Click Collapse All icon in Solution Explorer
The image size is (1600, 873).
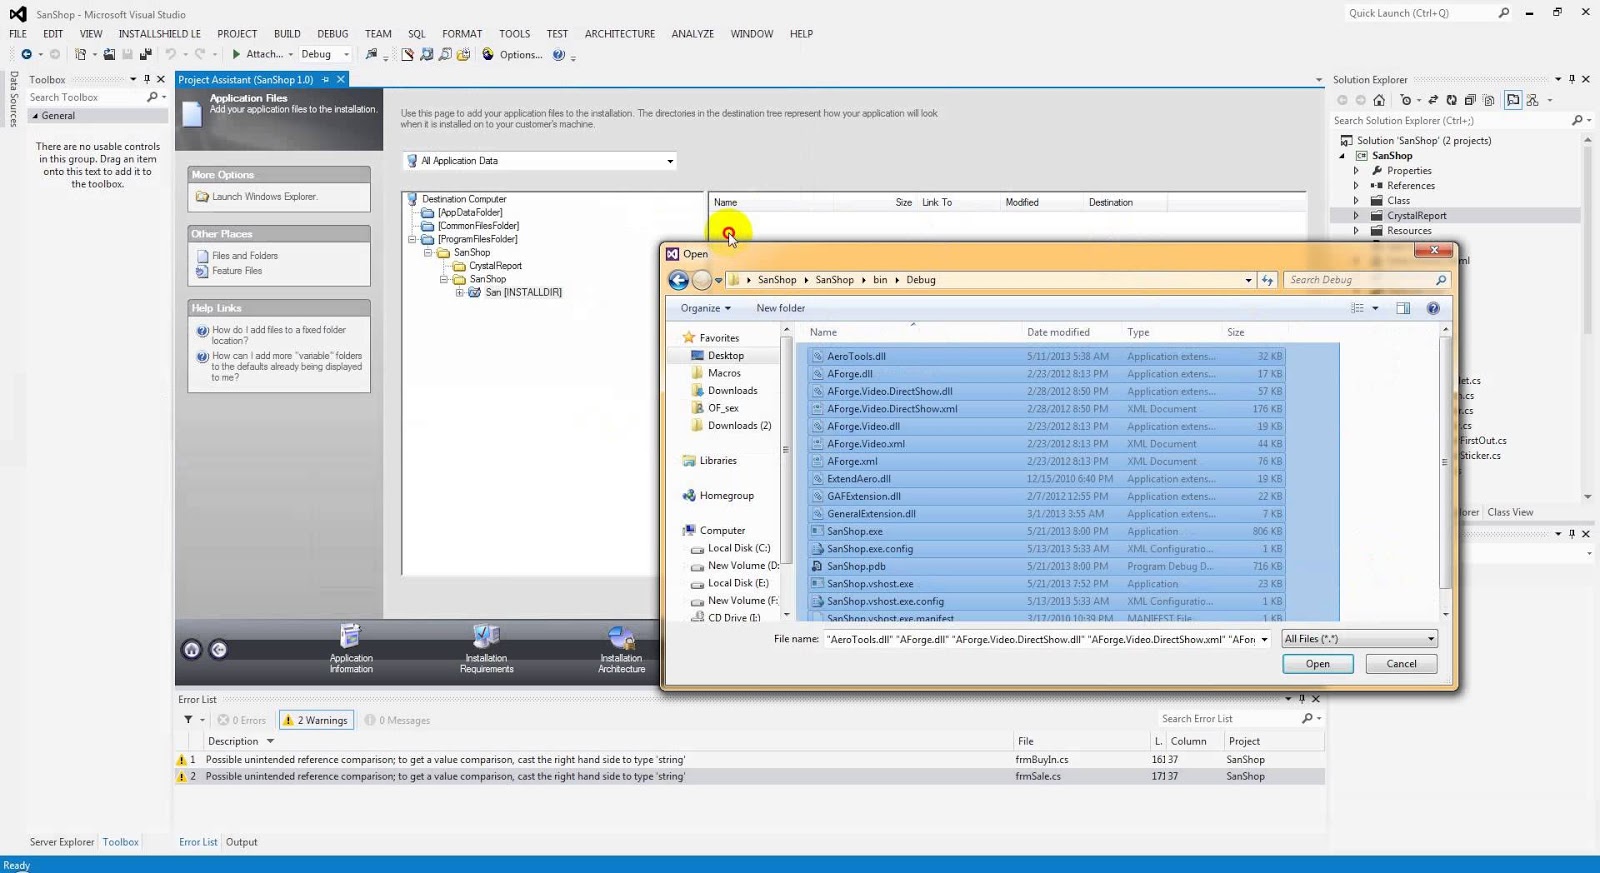[x=1470, y=100]
